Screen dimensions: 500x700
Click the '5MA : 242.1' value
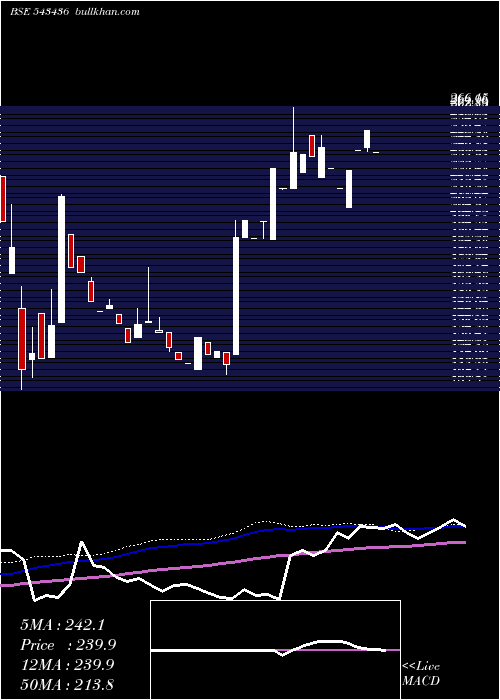click(x=62, y=625)
